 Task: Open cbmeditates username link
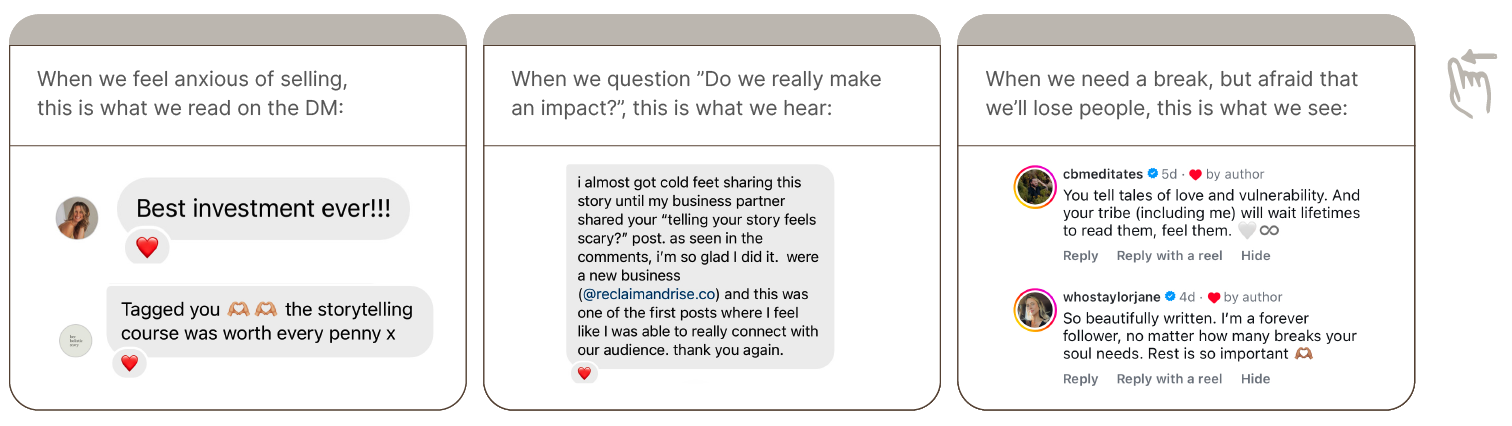(x=1102, y=174)
